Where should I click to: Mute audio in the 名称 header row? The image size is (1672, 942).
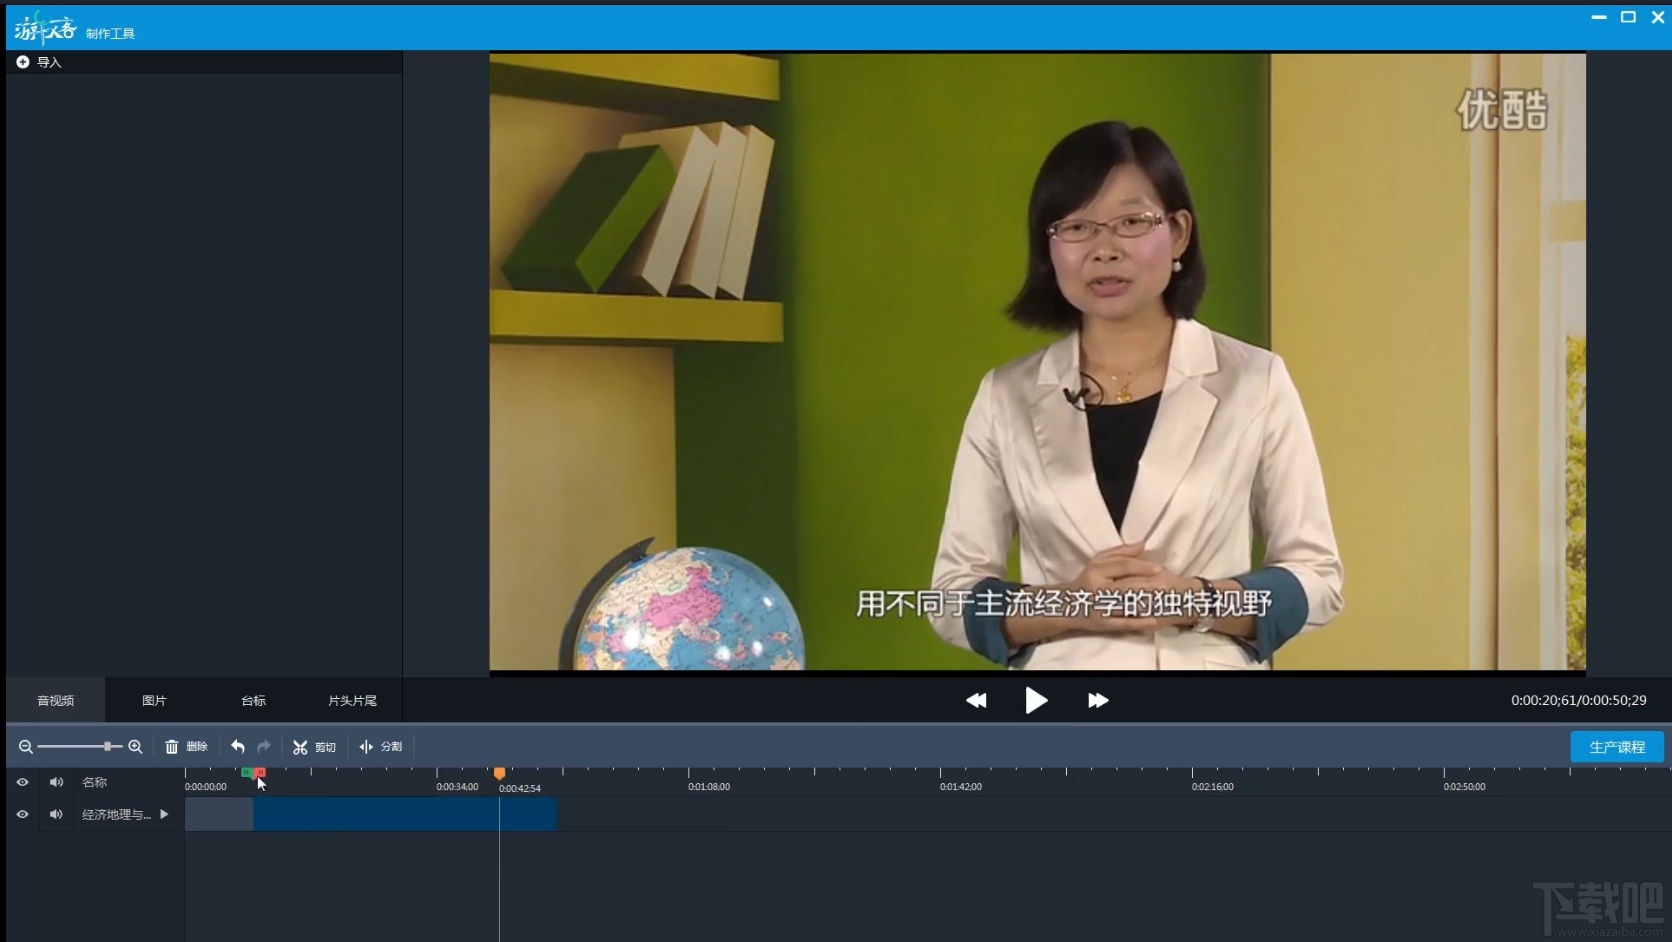click(56, 782)
